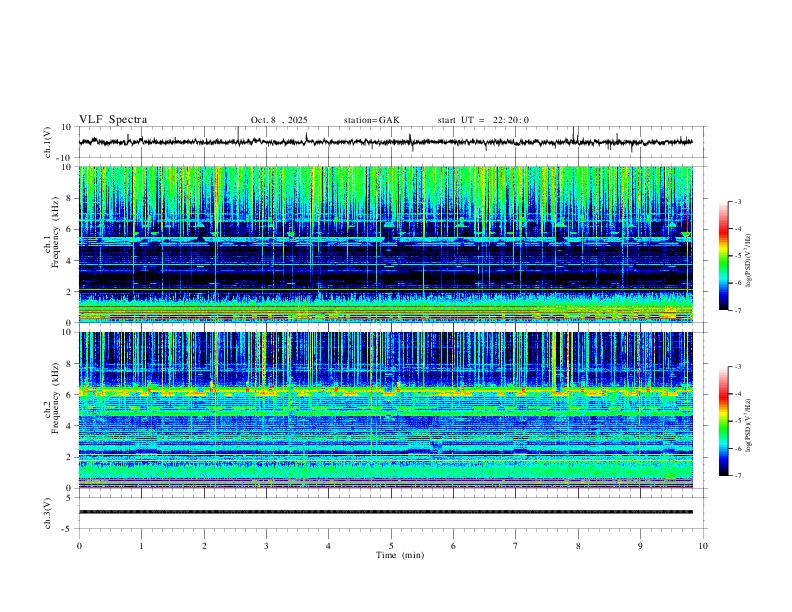This screenshot has height=612, width=792.
Task: Click the '-7' label on lower color scale
Action: (738, 476)
